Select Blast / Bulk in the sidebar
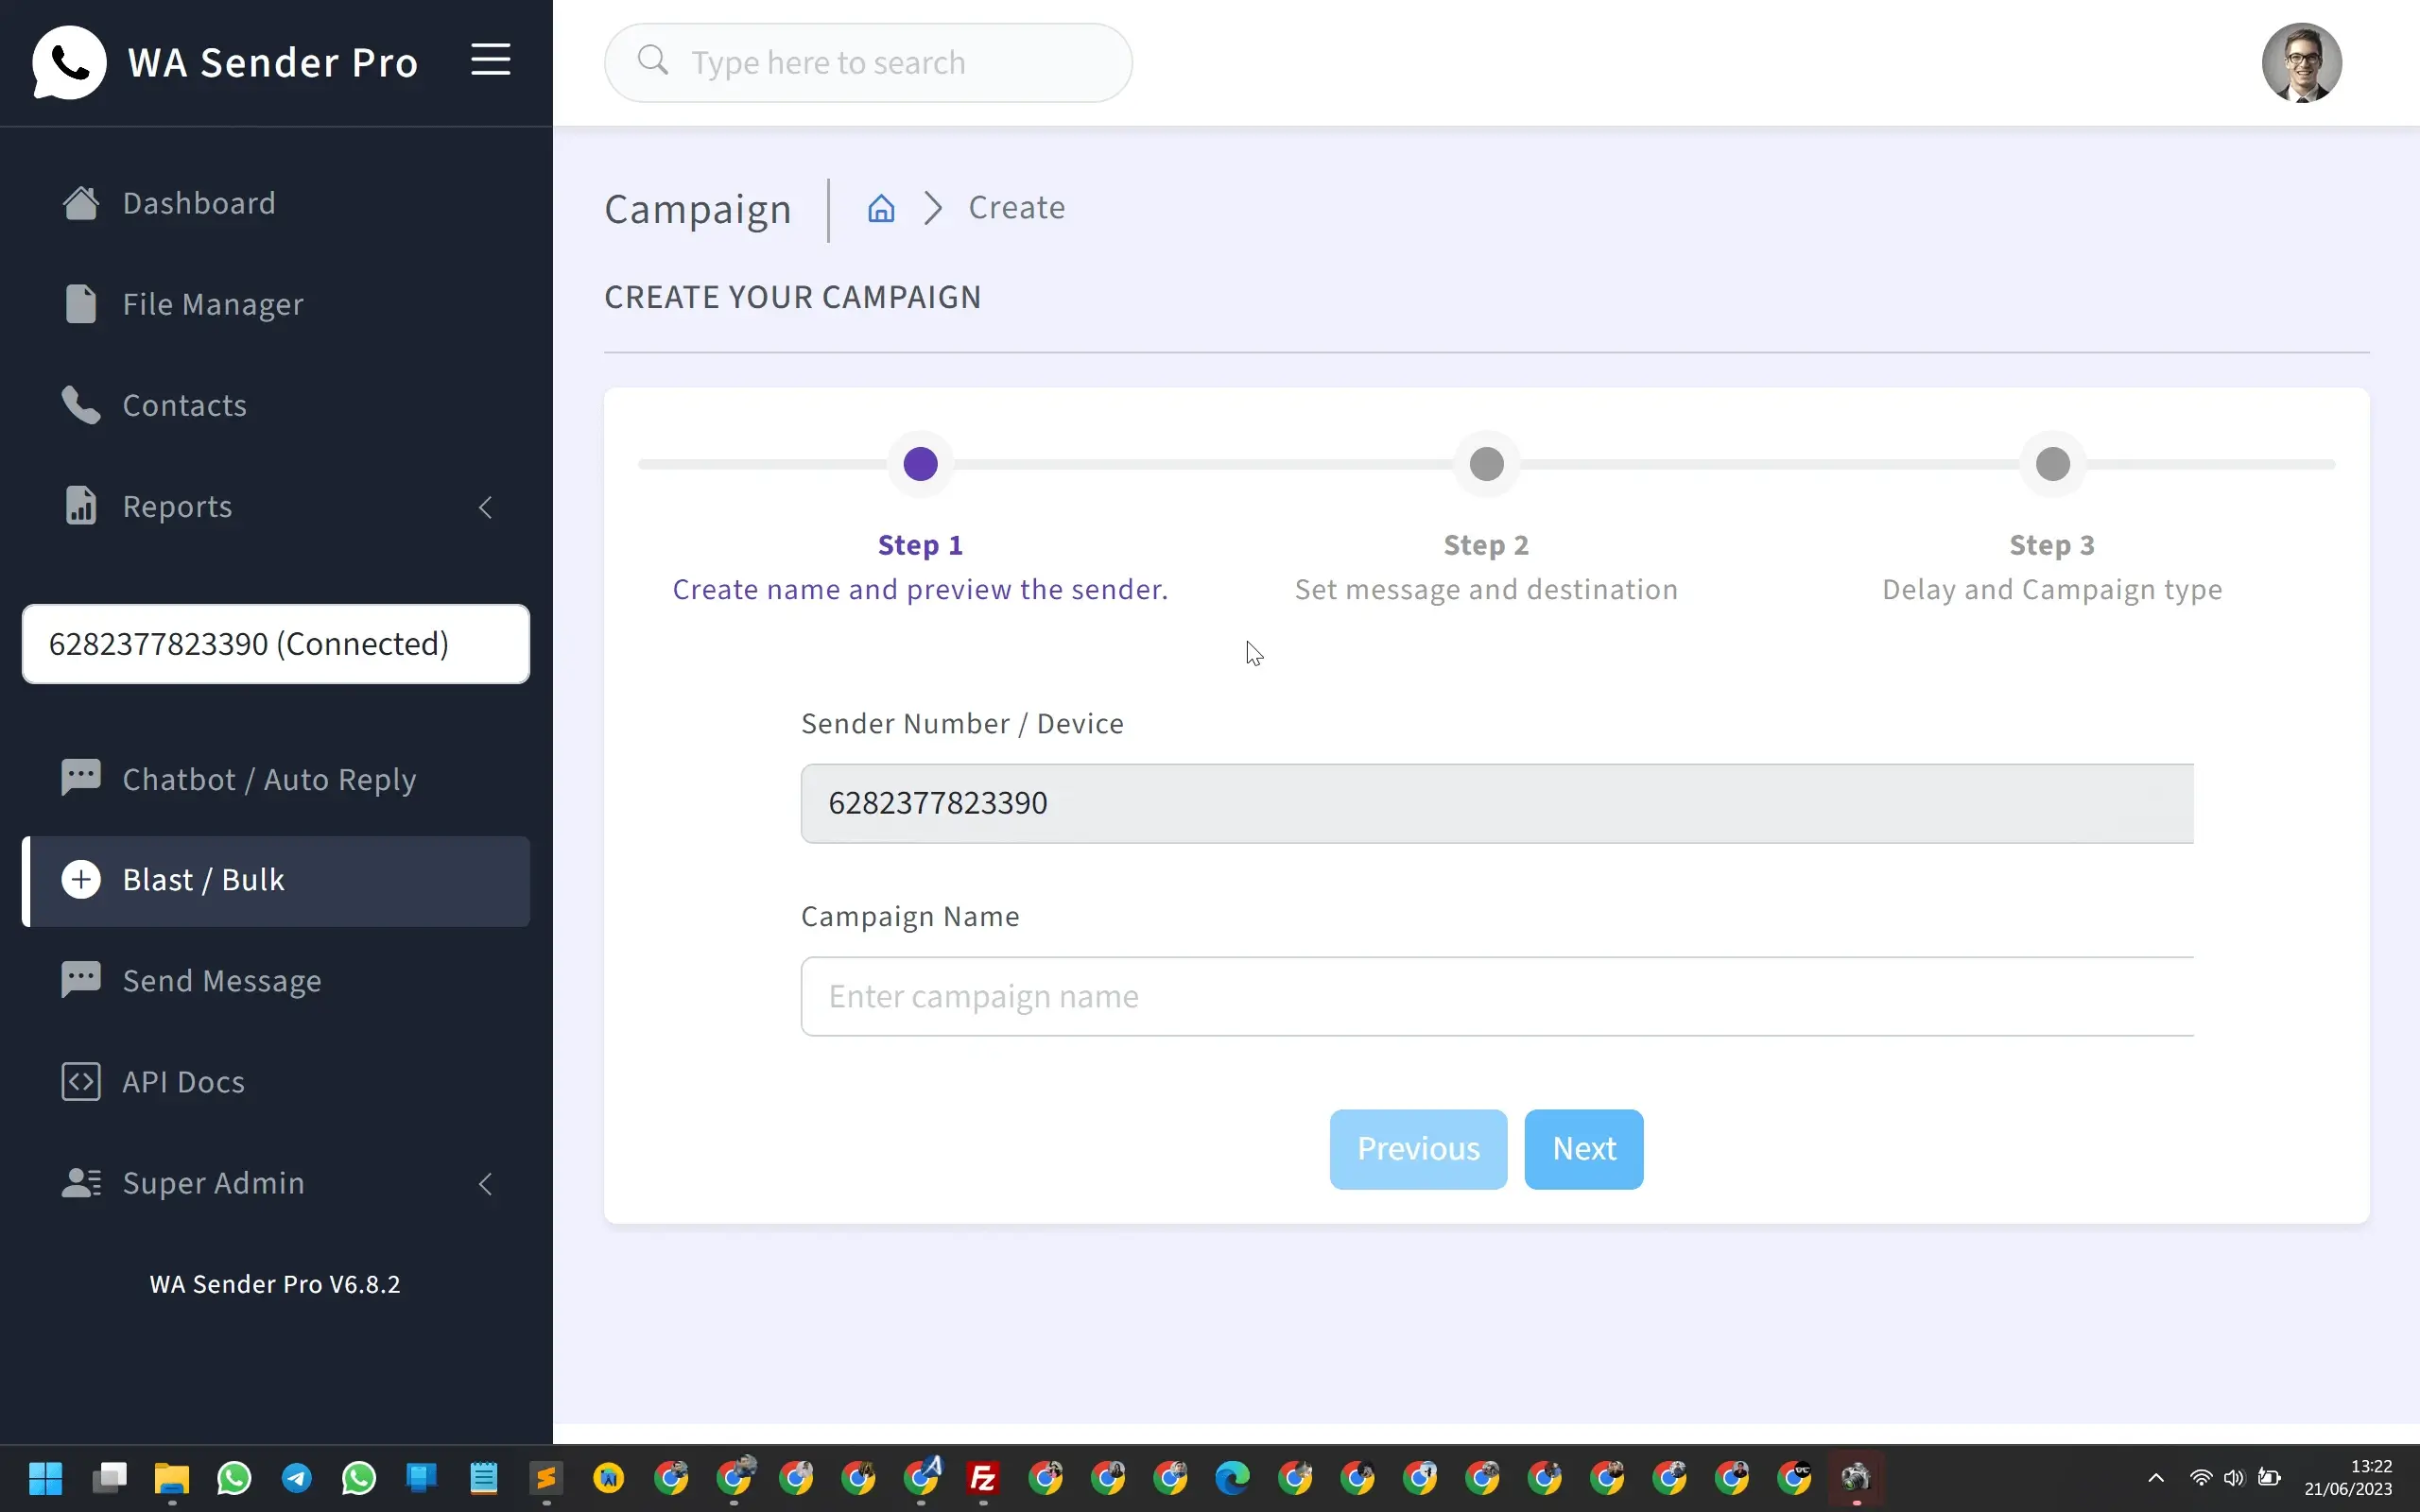This screenshot has width=2420, height=1512. tap(203, 880)
